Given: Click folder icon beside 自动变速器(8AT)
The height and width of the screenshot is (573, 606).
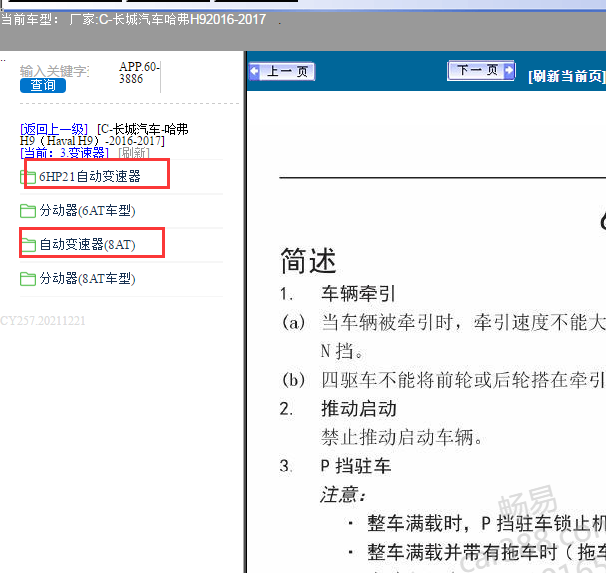Looking at the screenshot, I should pyautogui.click(x=28, y=245).
